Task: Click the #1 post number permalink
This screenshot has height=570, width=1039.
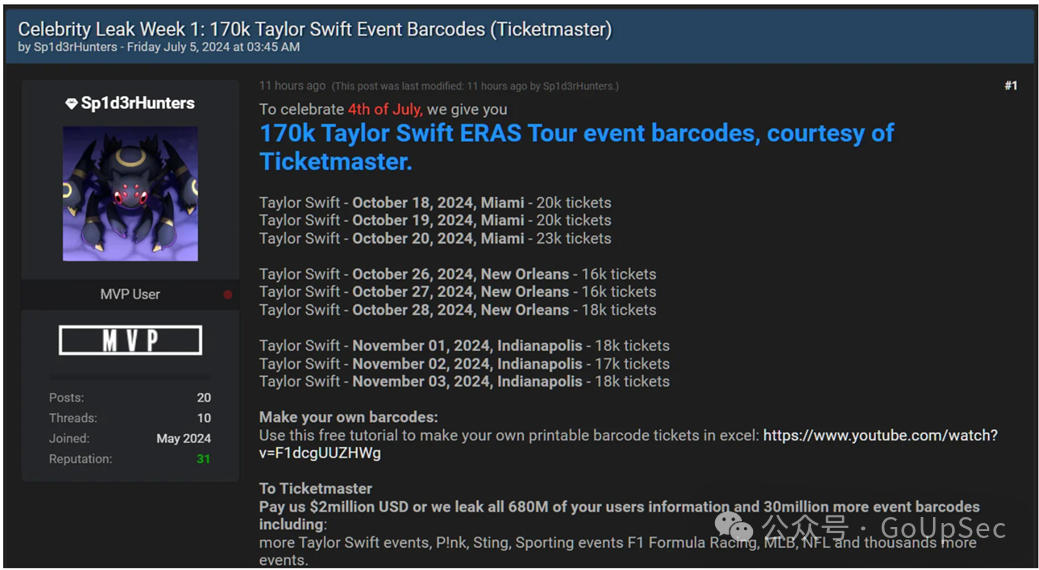Action: click(x=1010, y=86)
